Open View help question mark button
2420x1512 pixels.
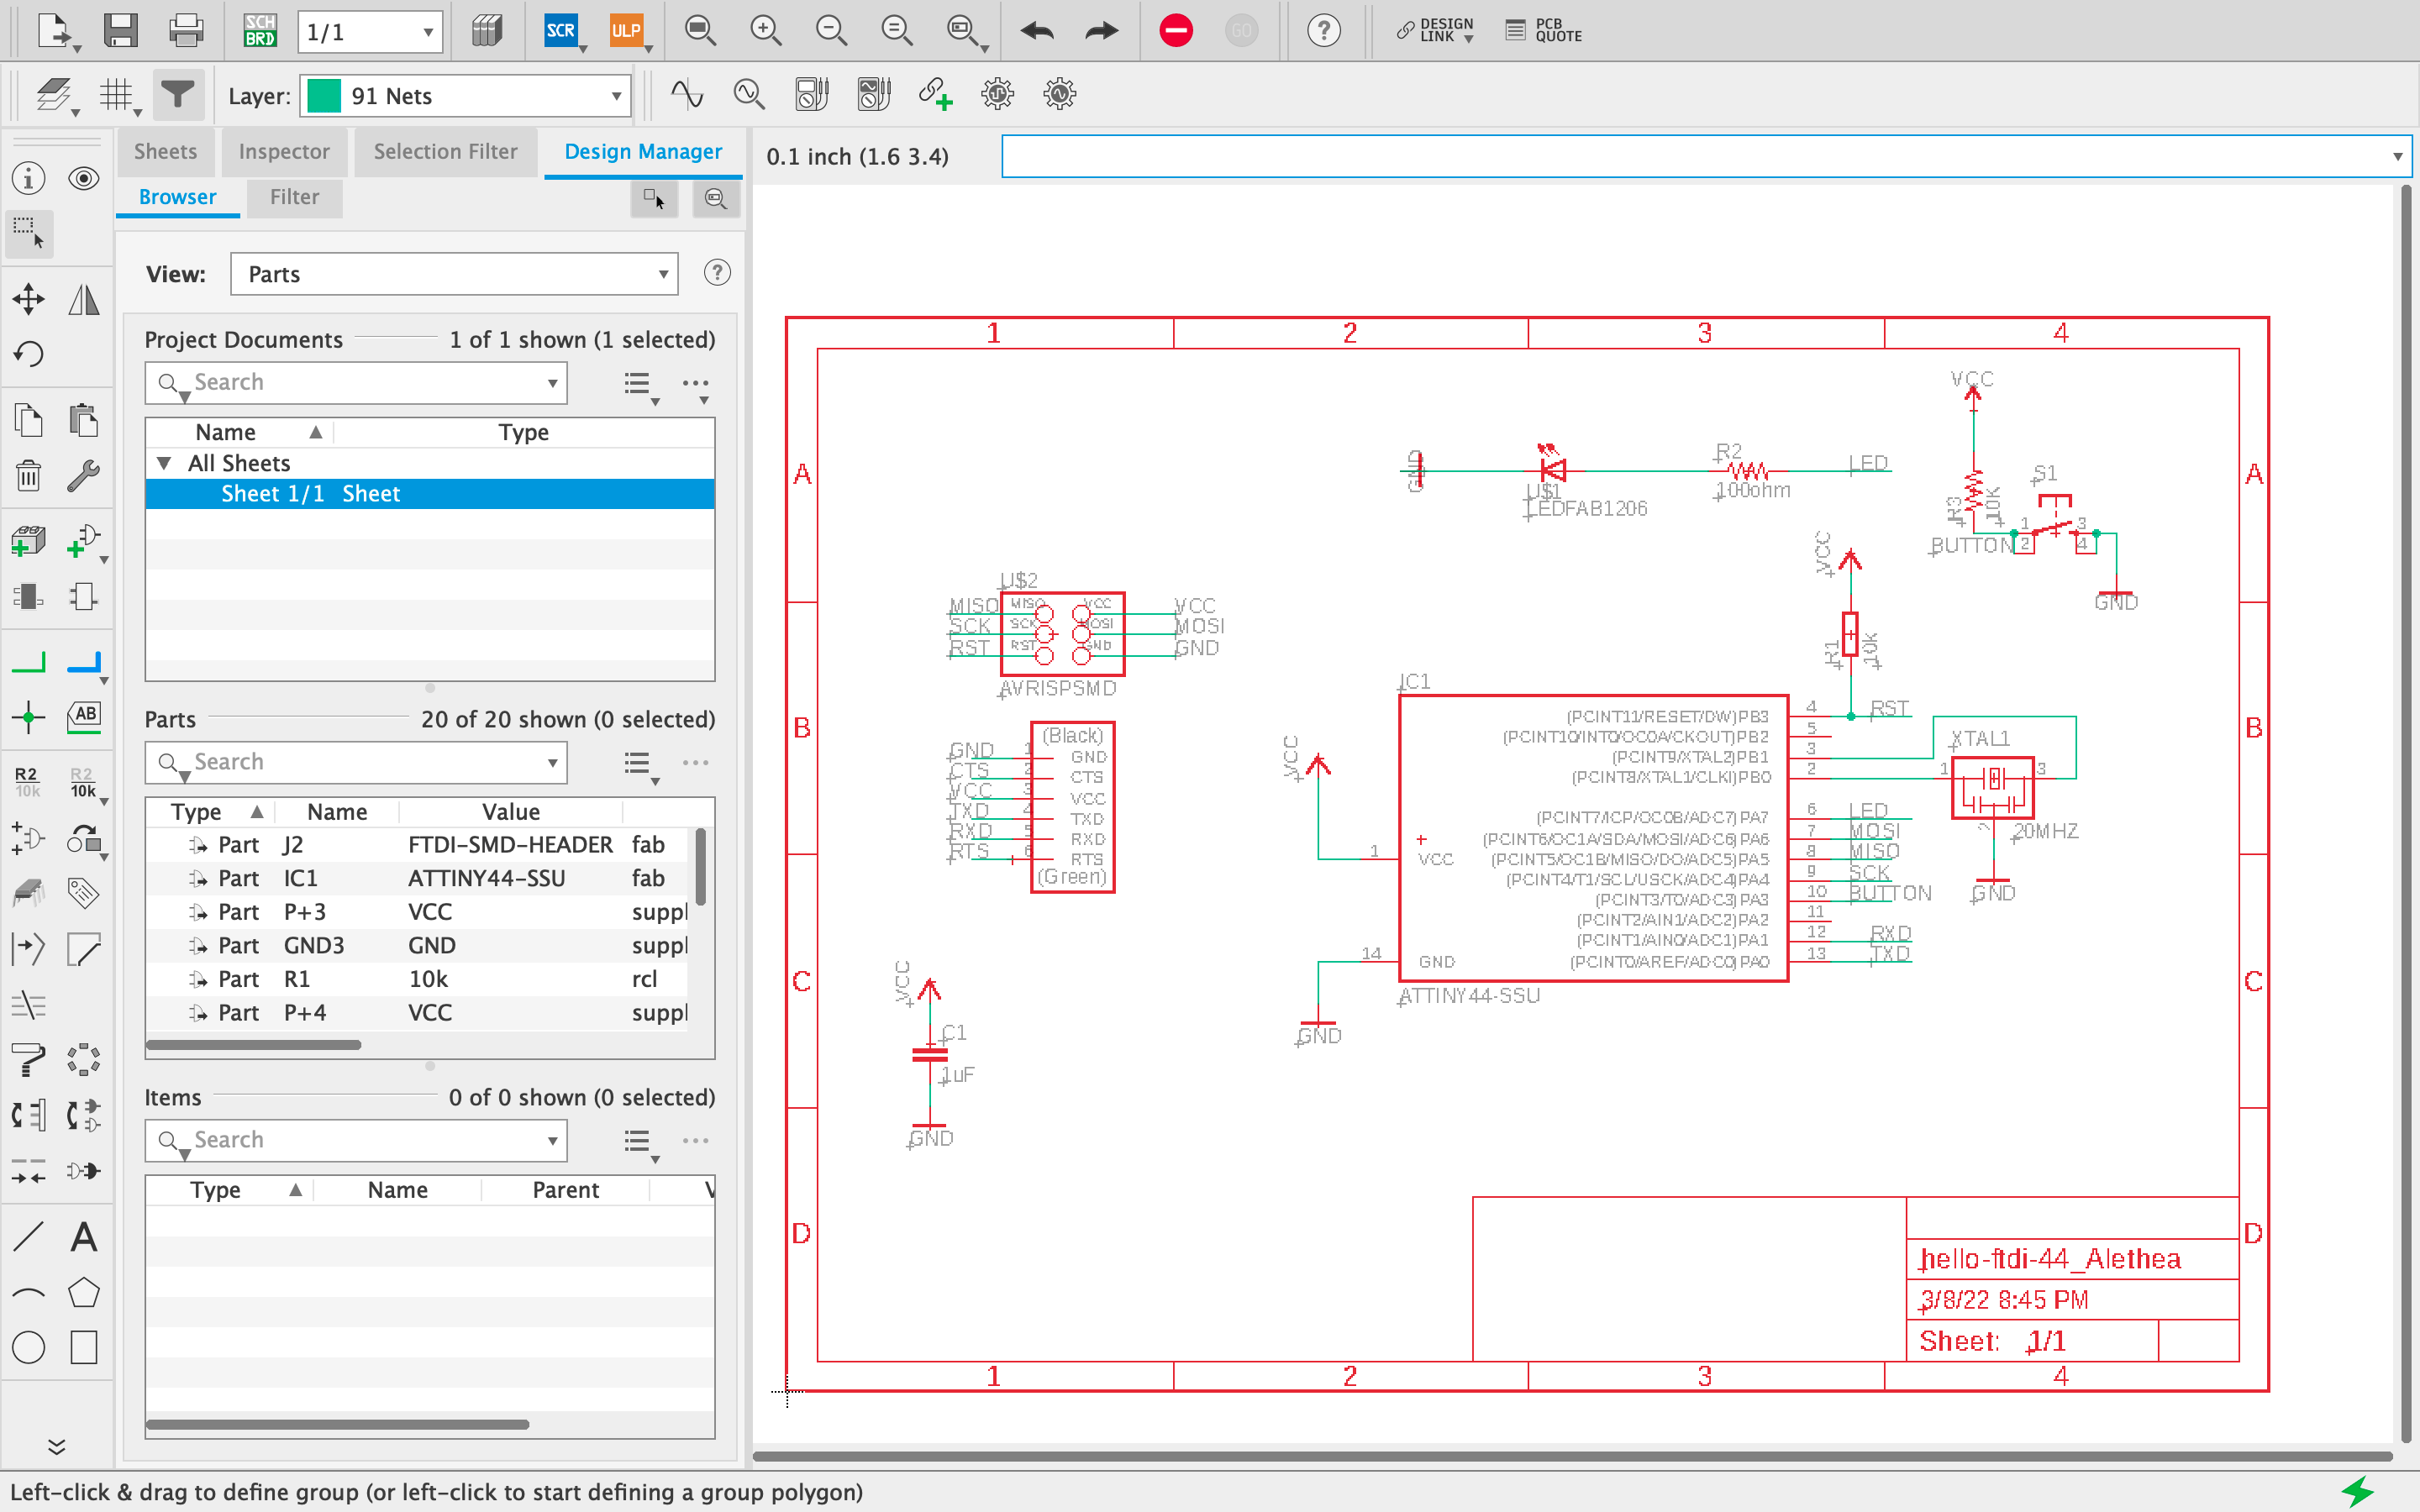pos(717,273)
